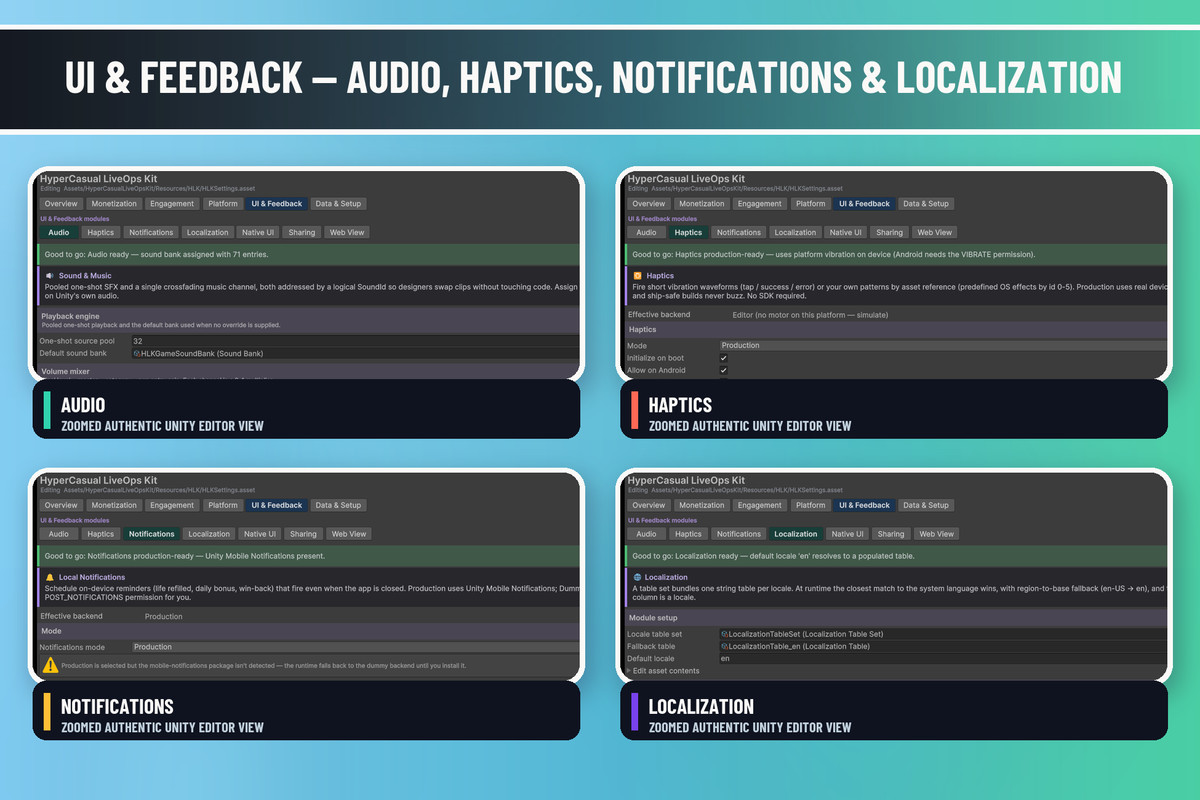1200x800 pixels.
Task: Click the Module setup section header
Action: click(x=896, y=618)
